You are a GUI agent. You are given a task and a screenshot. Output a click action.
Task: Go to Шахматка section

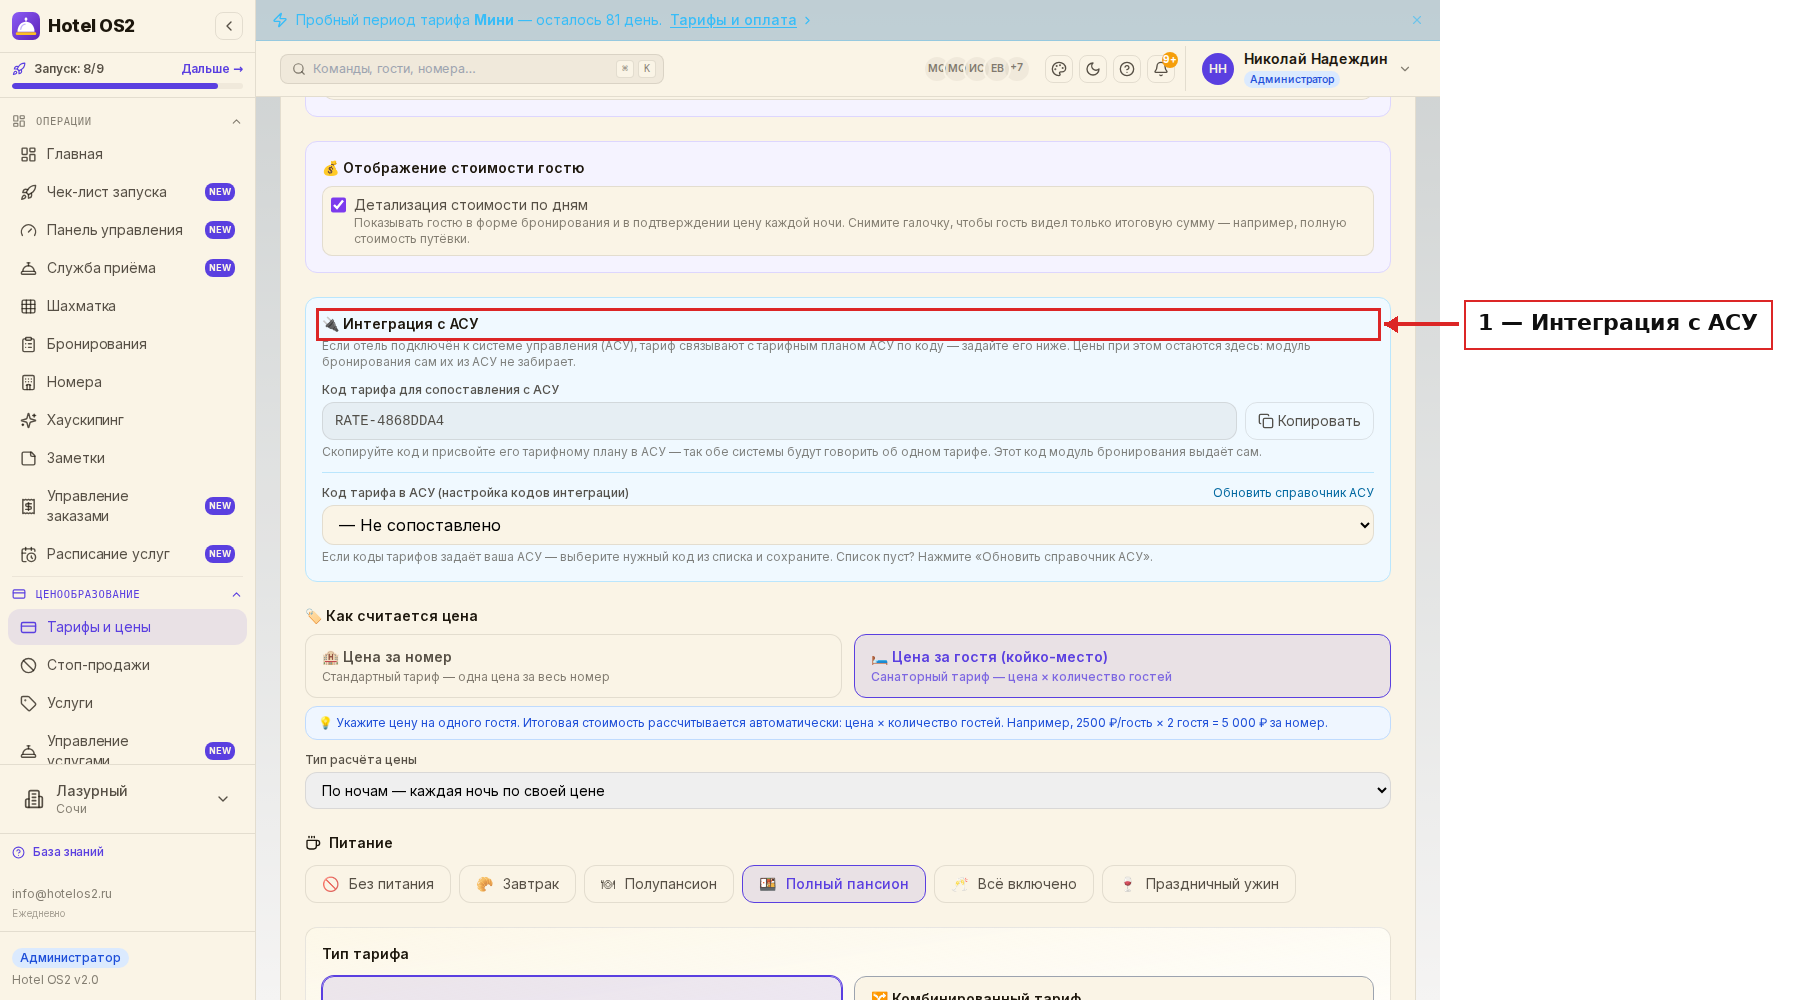coord(127,306)
